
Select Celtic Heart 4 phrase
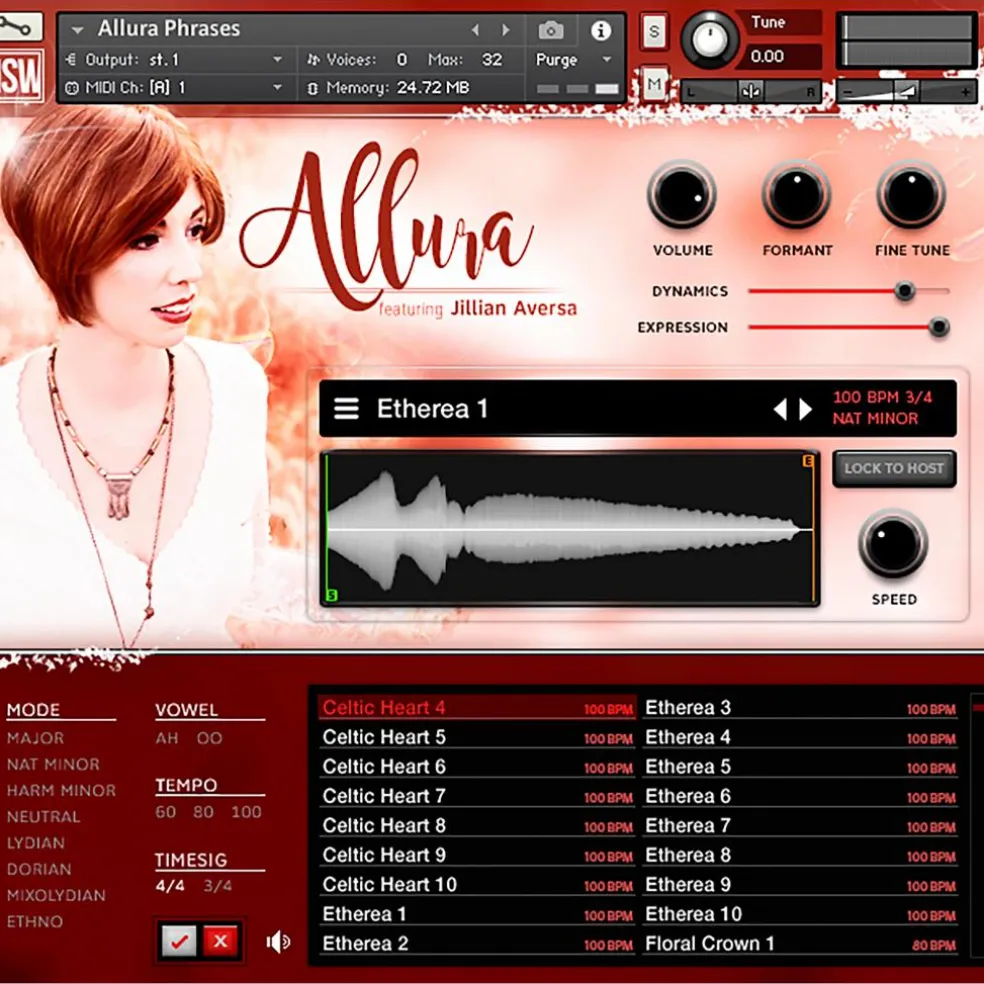coord(477,708)
